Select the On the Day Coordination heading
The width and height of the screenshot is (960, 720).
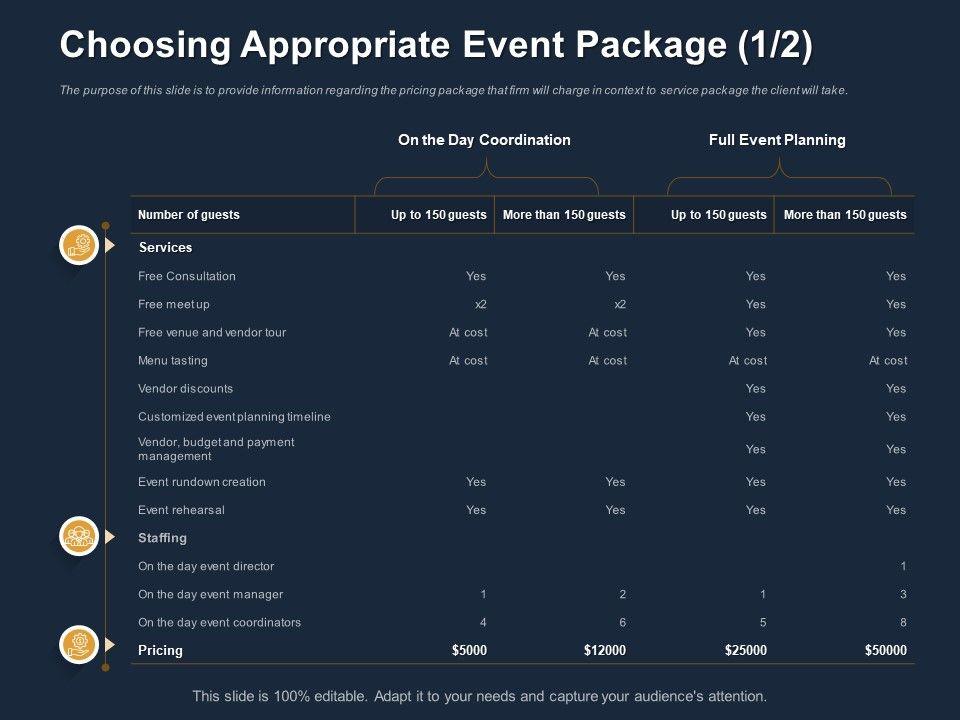coord(484,140)
